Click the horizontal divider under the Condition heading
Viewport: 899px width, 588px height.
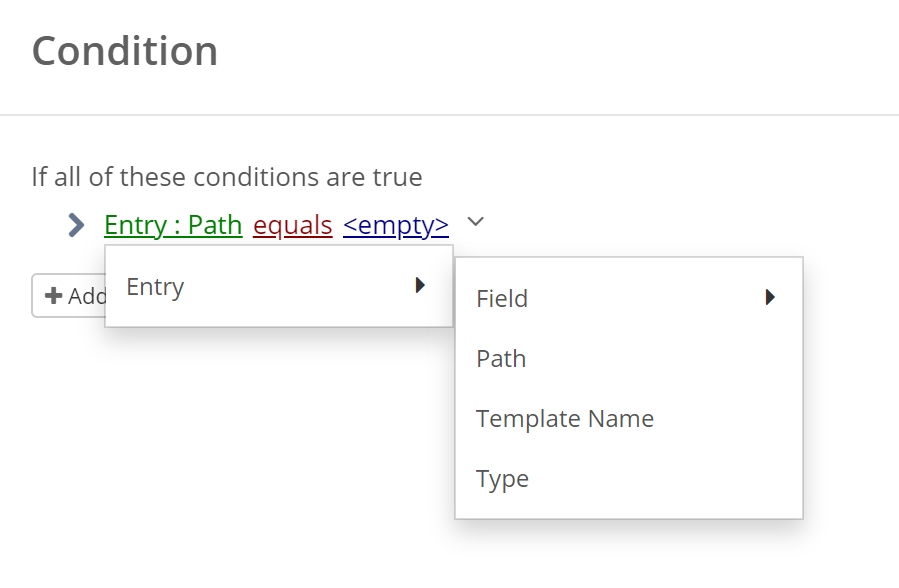point(450,115)
